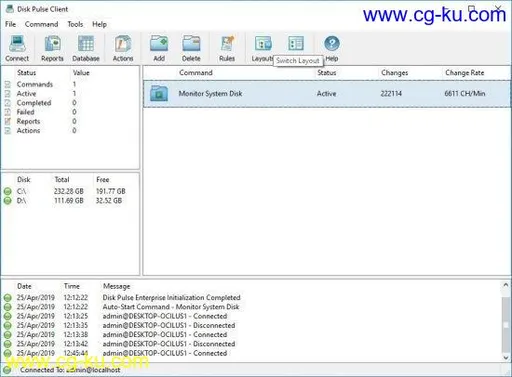
Task: Open the Reports toolbar icon
Action: (x=52, y=44)
